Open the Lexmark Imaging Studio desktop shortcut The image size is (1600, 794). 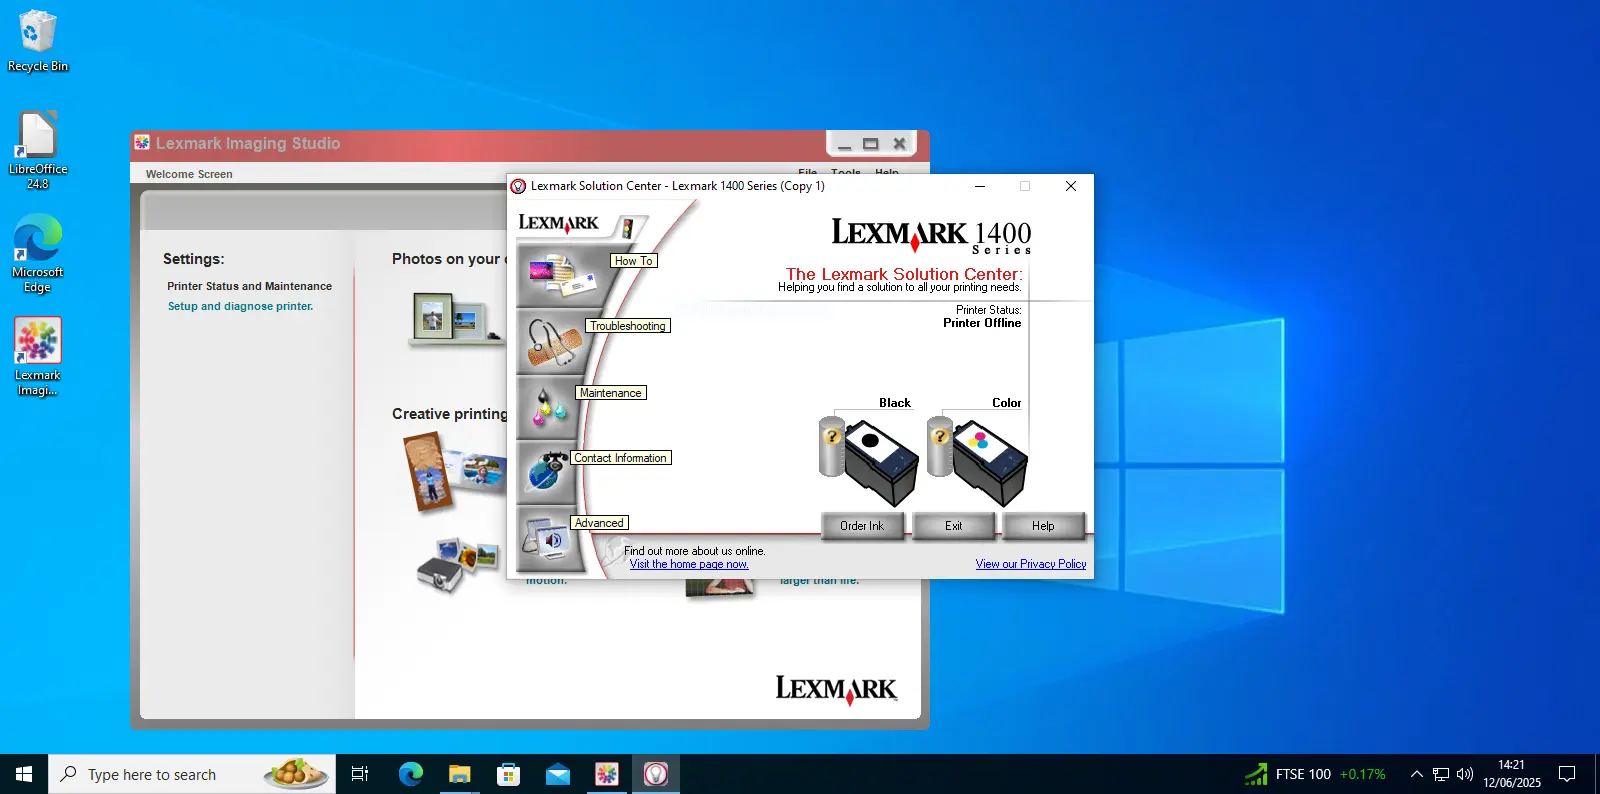pyautogui.click(x=38, y=357)
